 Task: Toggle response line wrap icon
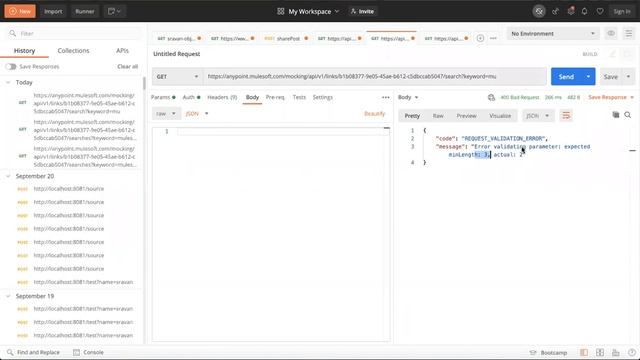point(566,116)
